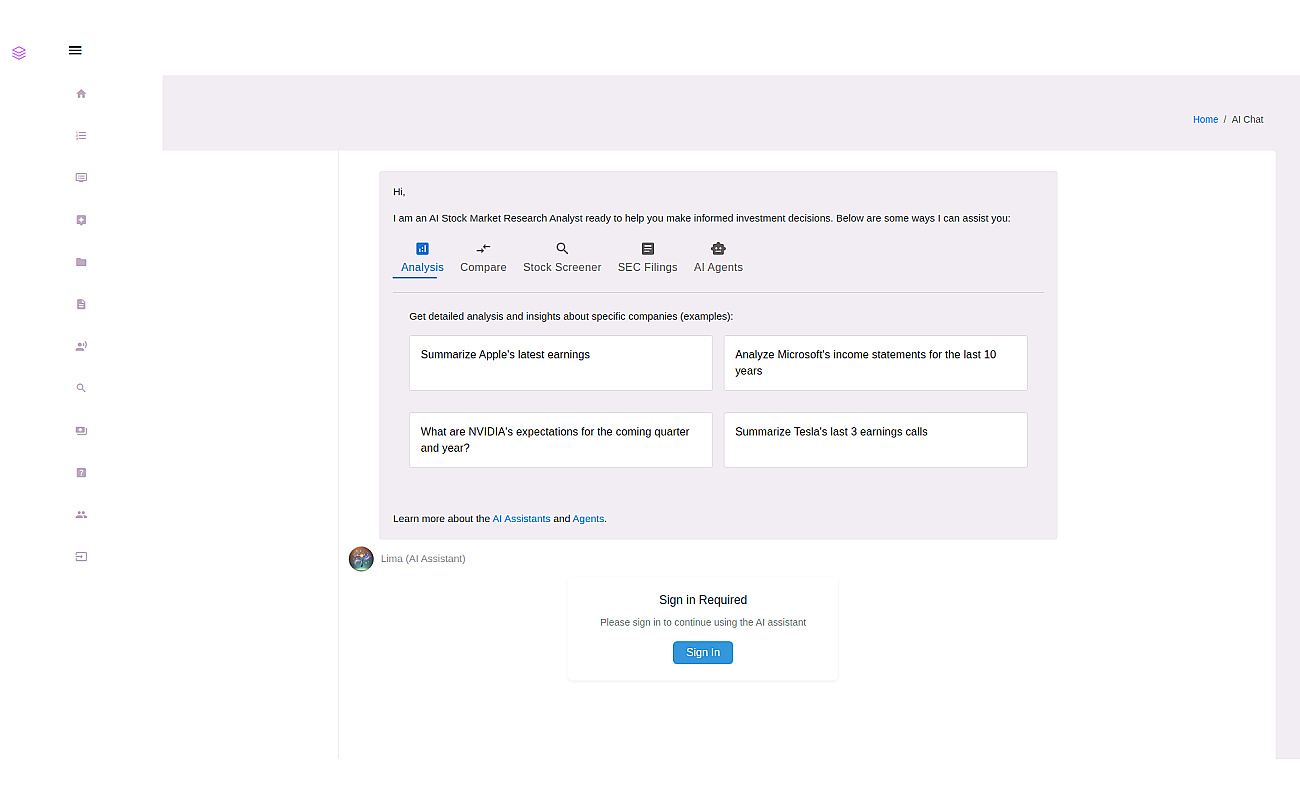This screenshot has width=1300, height=788.
Task: Click the 'AI Chat' breadcrumb text
Action: (1247, 119)
